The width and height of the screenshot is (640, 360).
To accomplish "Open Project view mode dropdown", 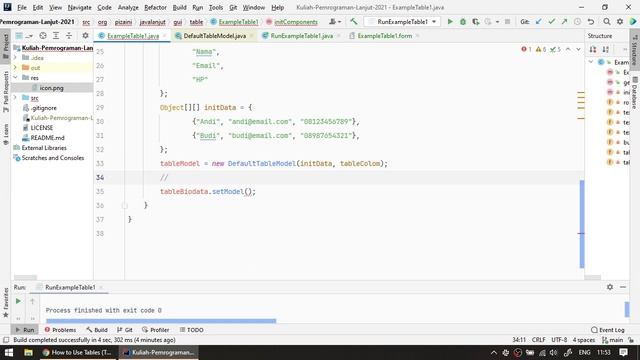I will [24, 36].
